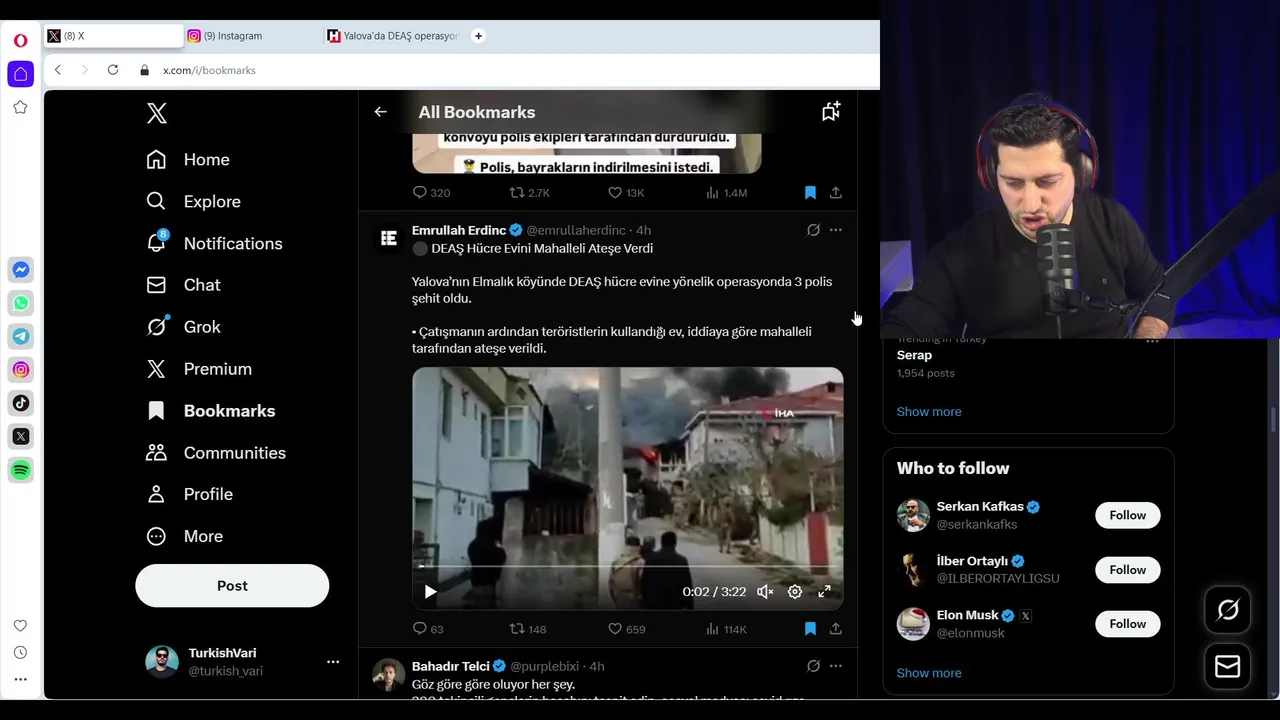
Task: Switch to Yalova'da DEAŞ operasyon tab
Action: coord(392,36)
